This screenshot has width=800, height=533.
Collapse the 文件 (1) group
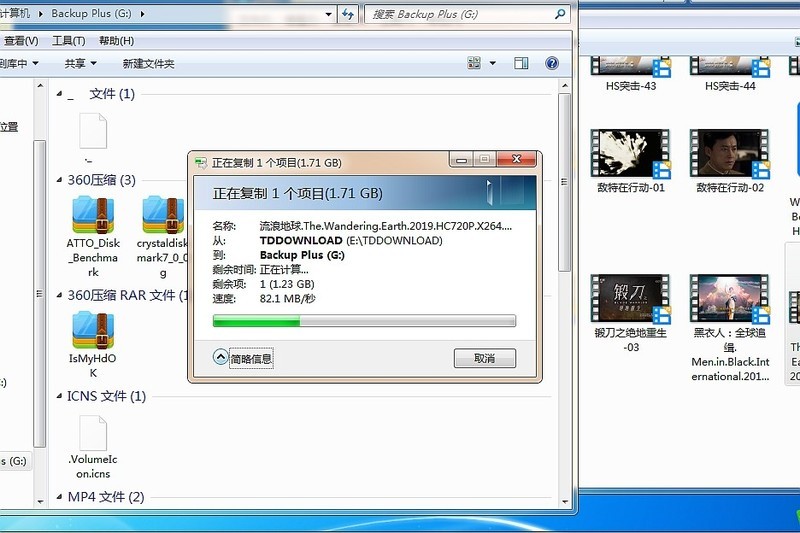[59, 94]
